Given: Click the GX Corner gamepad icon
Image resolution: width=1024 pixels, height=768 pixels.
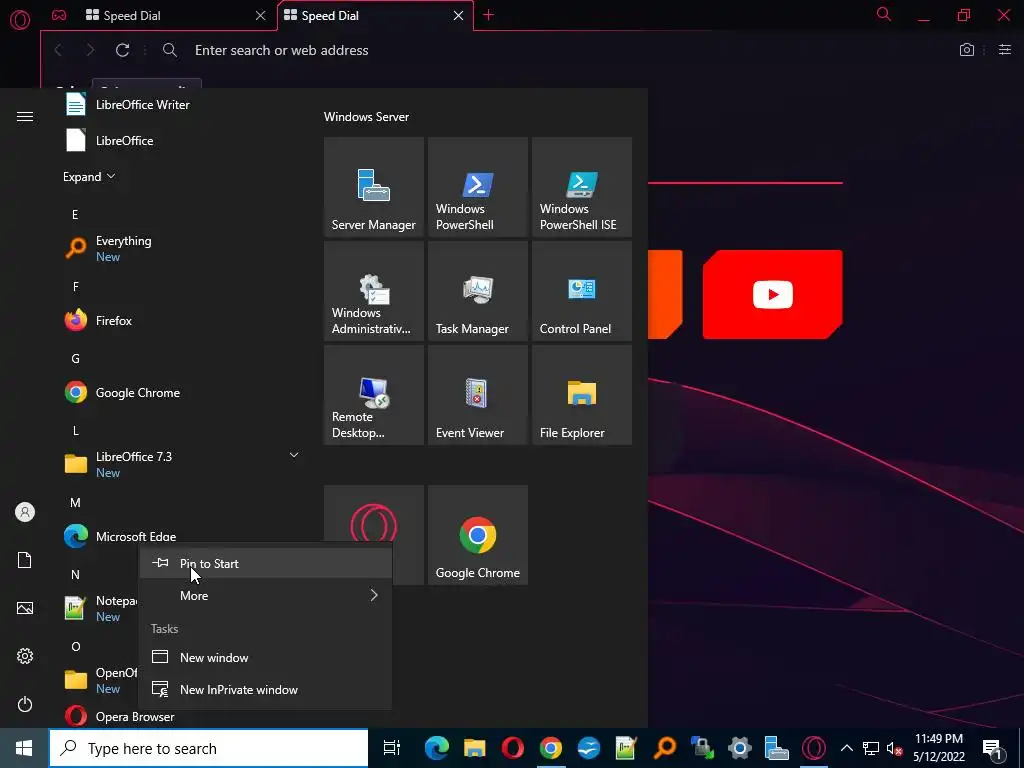Looking at the screenshot, I should pyautogui.click(x=59, y=15).
